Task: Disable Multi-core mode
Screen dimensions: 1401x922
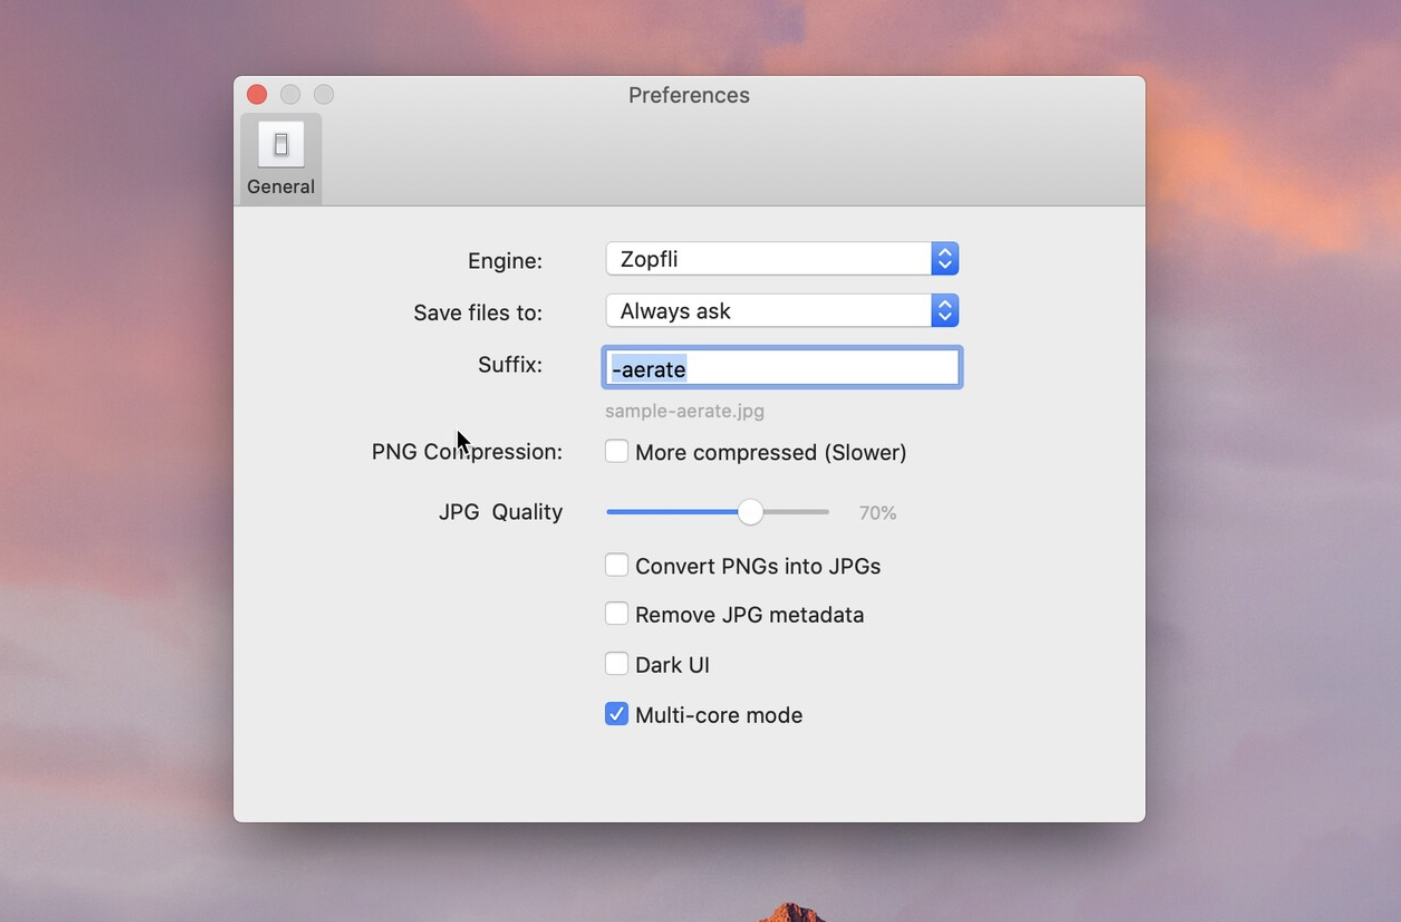Action: coord(616,713)
